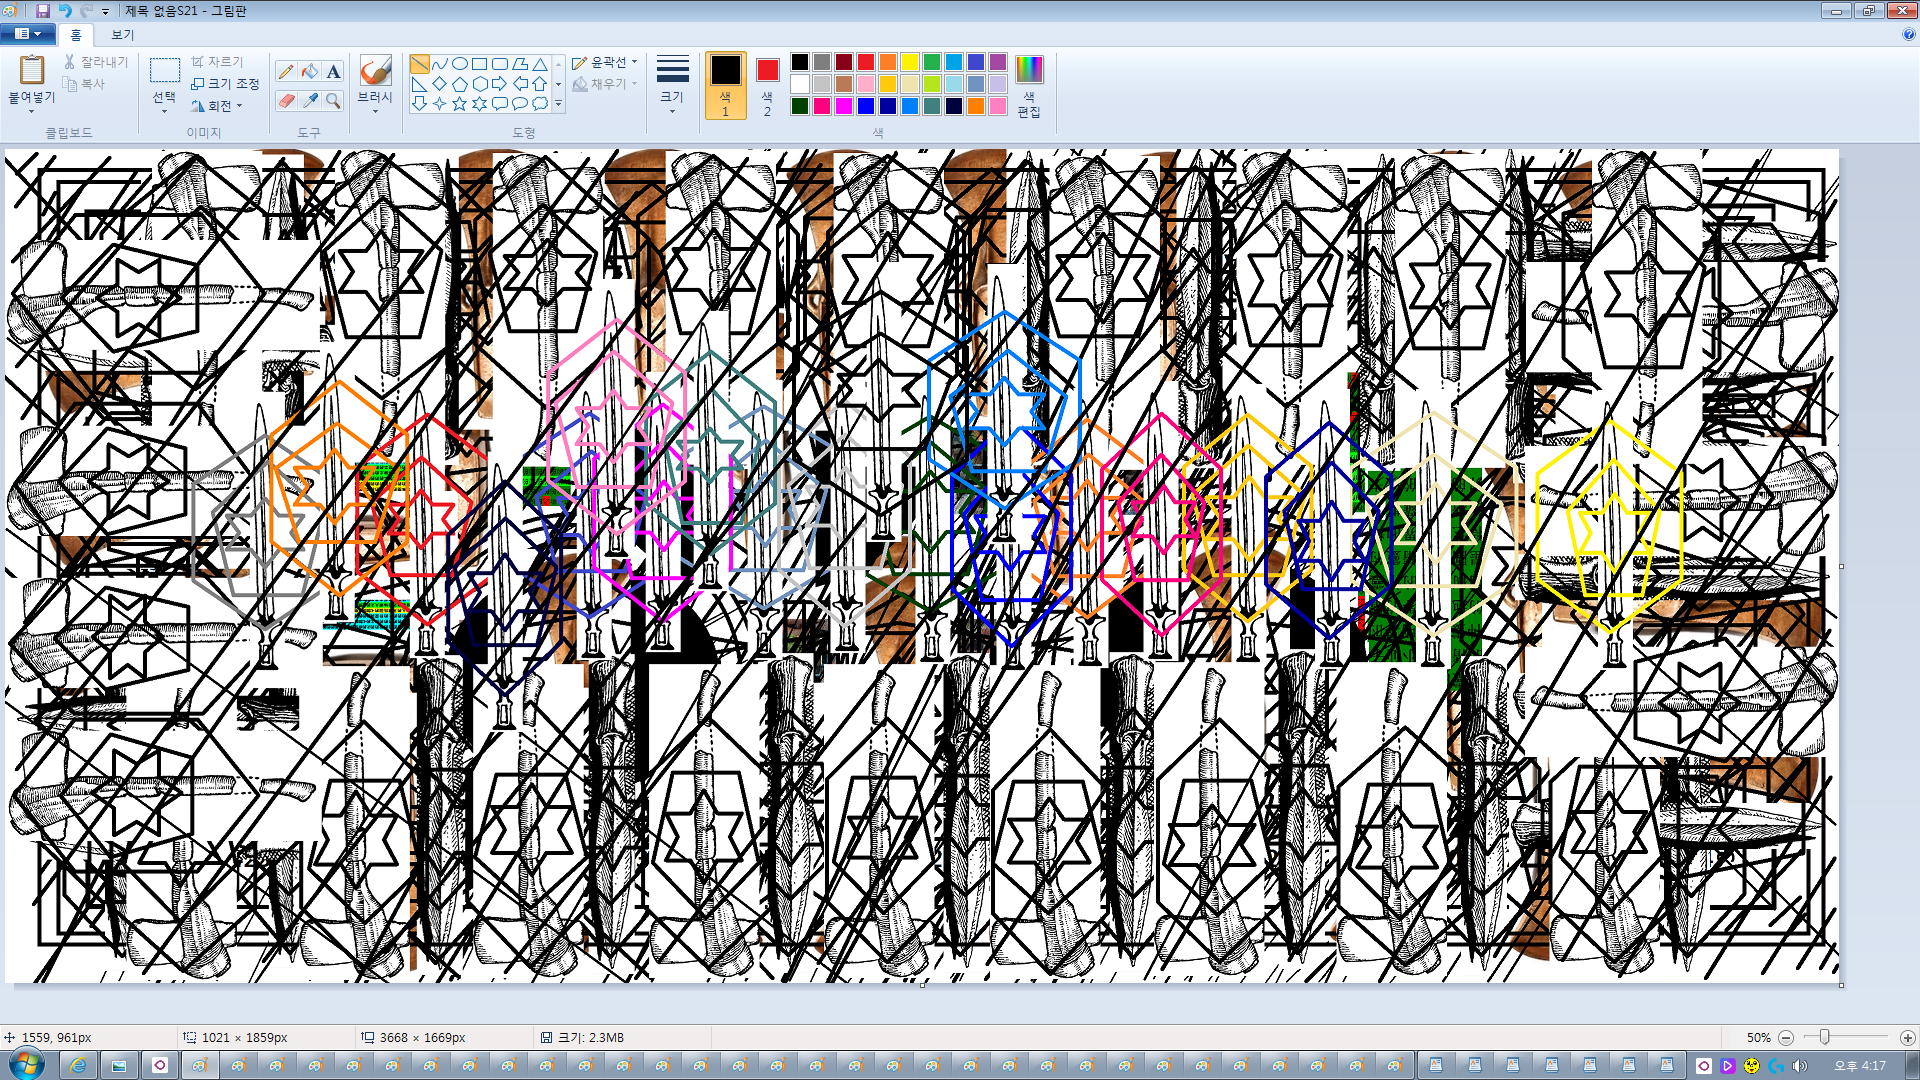Open the 크기 line thickness dropdown
This screenshot has width=1920, height=1080.
[x=672, y=86]
